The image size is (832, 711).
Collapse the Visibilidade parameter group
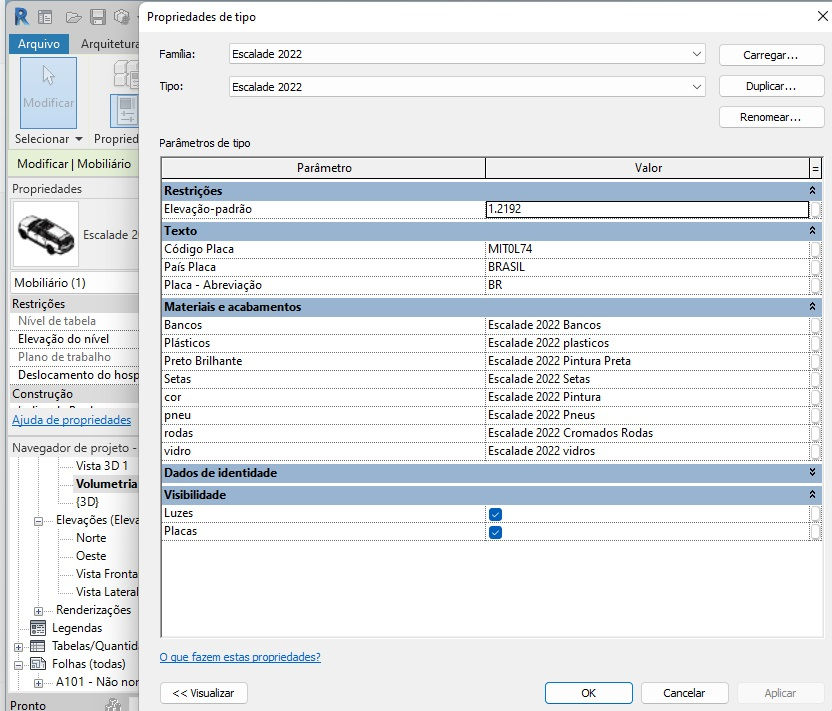(812, 495)
